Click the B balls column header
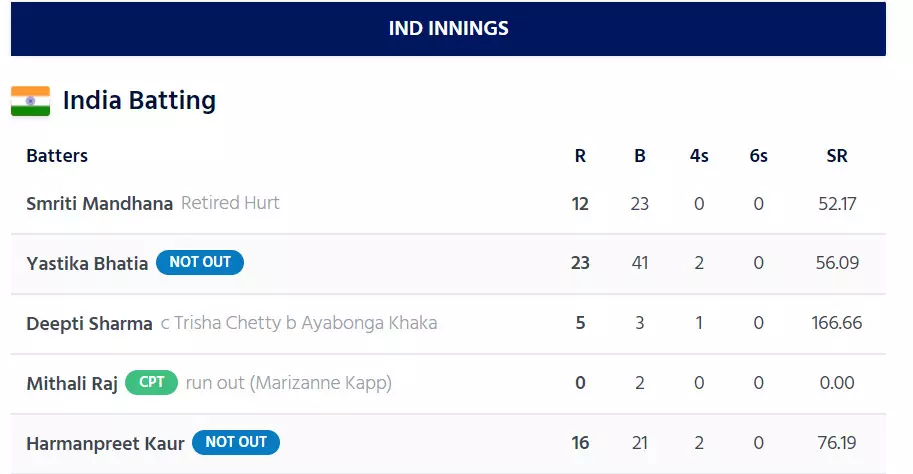Screen dimensions: 913x474 tap(640, 156)
